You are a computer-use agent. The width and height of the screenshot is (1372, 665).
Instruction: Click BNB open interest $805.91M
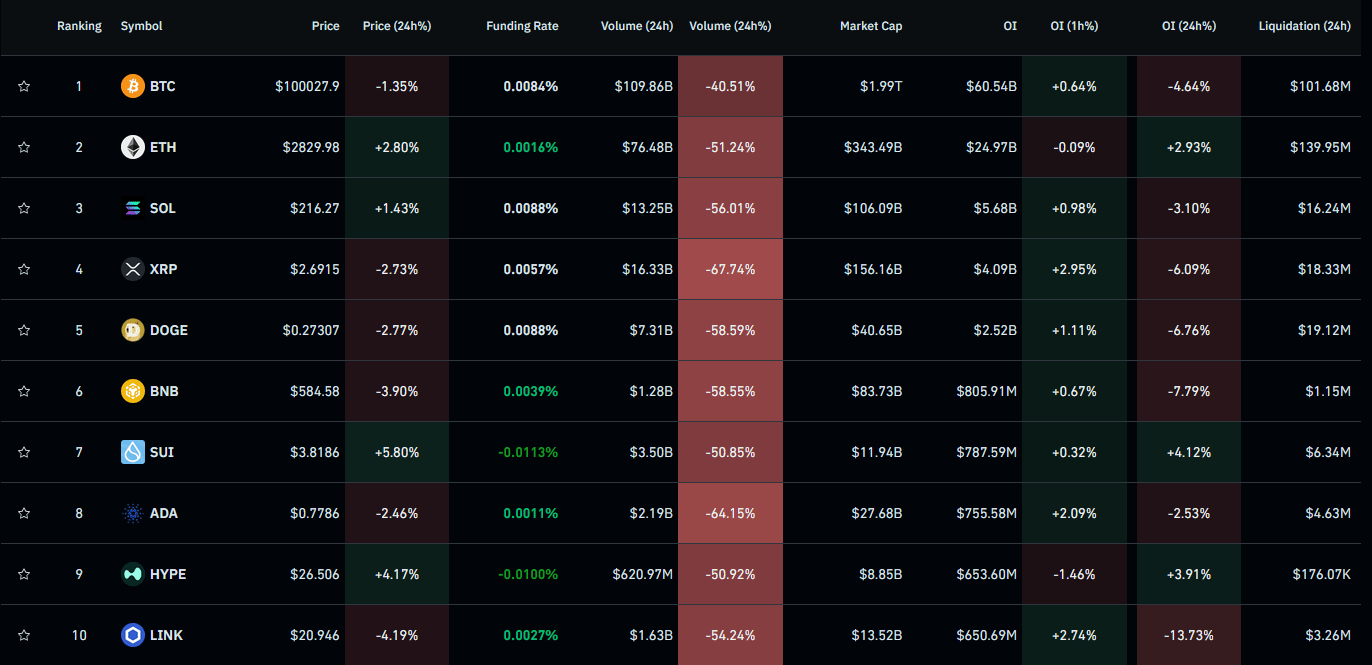(x=986, y=392)
